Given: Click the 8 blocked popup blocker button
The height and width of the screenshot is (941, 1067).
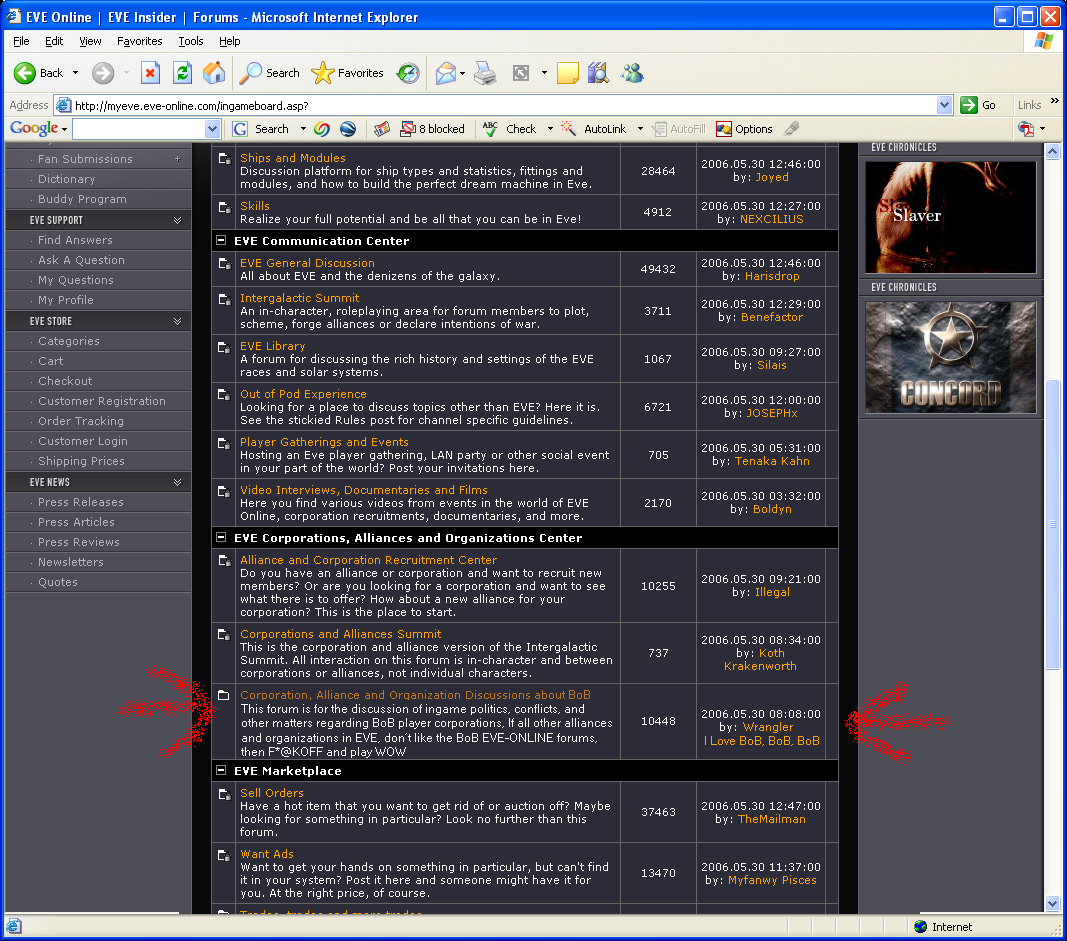Looking at the screenshot, I should [x=432, y=129].
